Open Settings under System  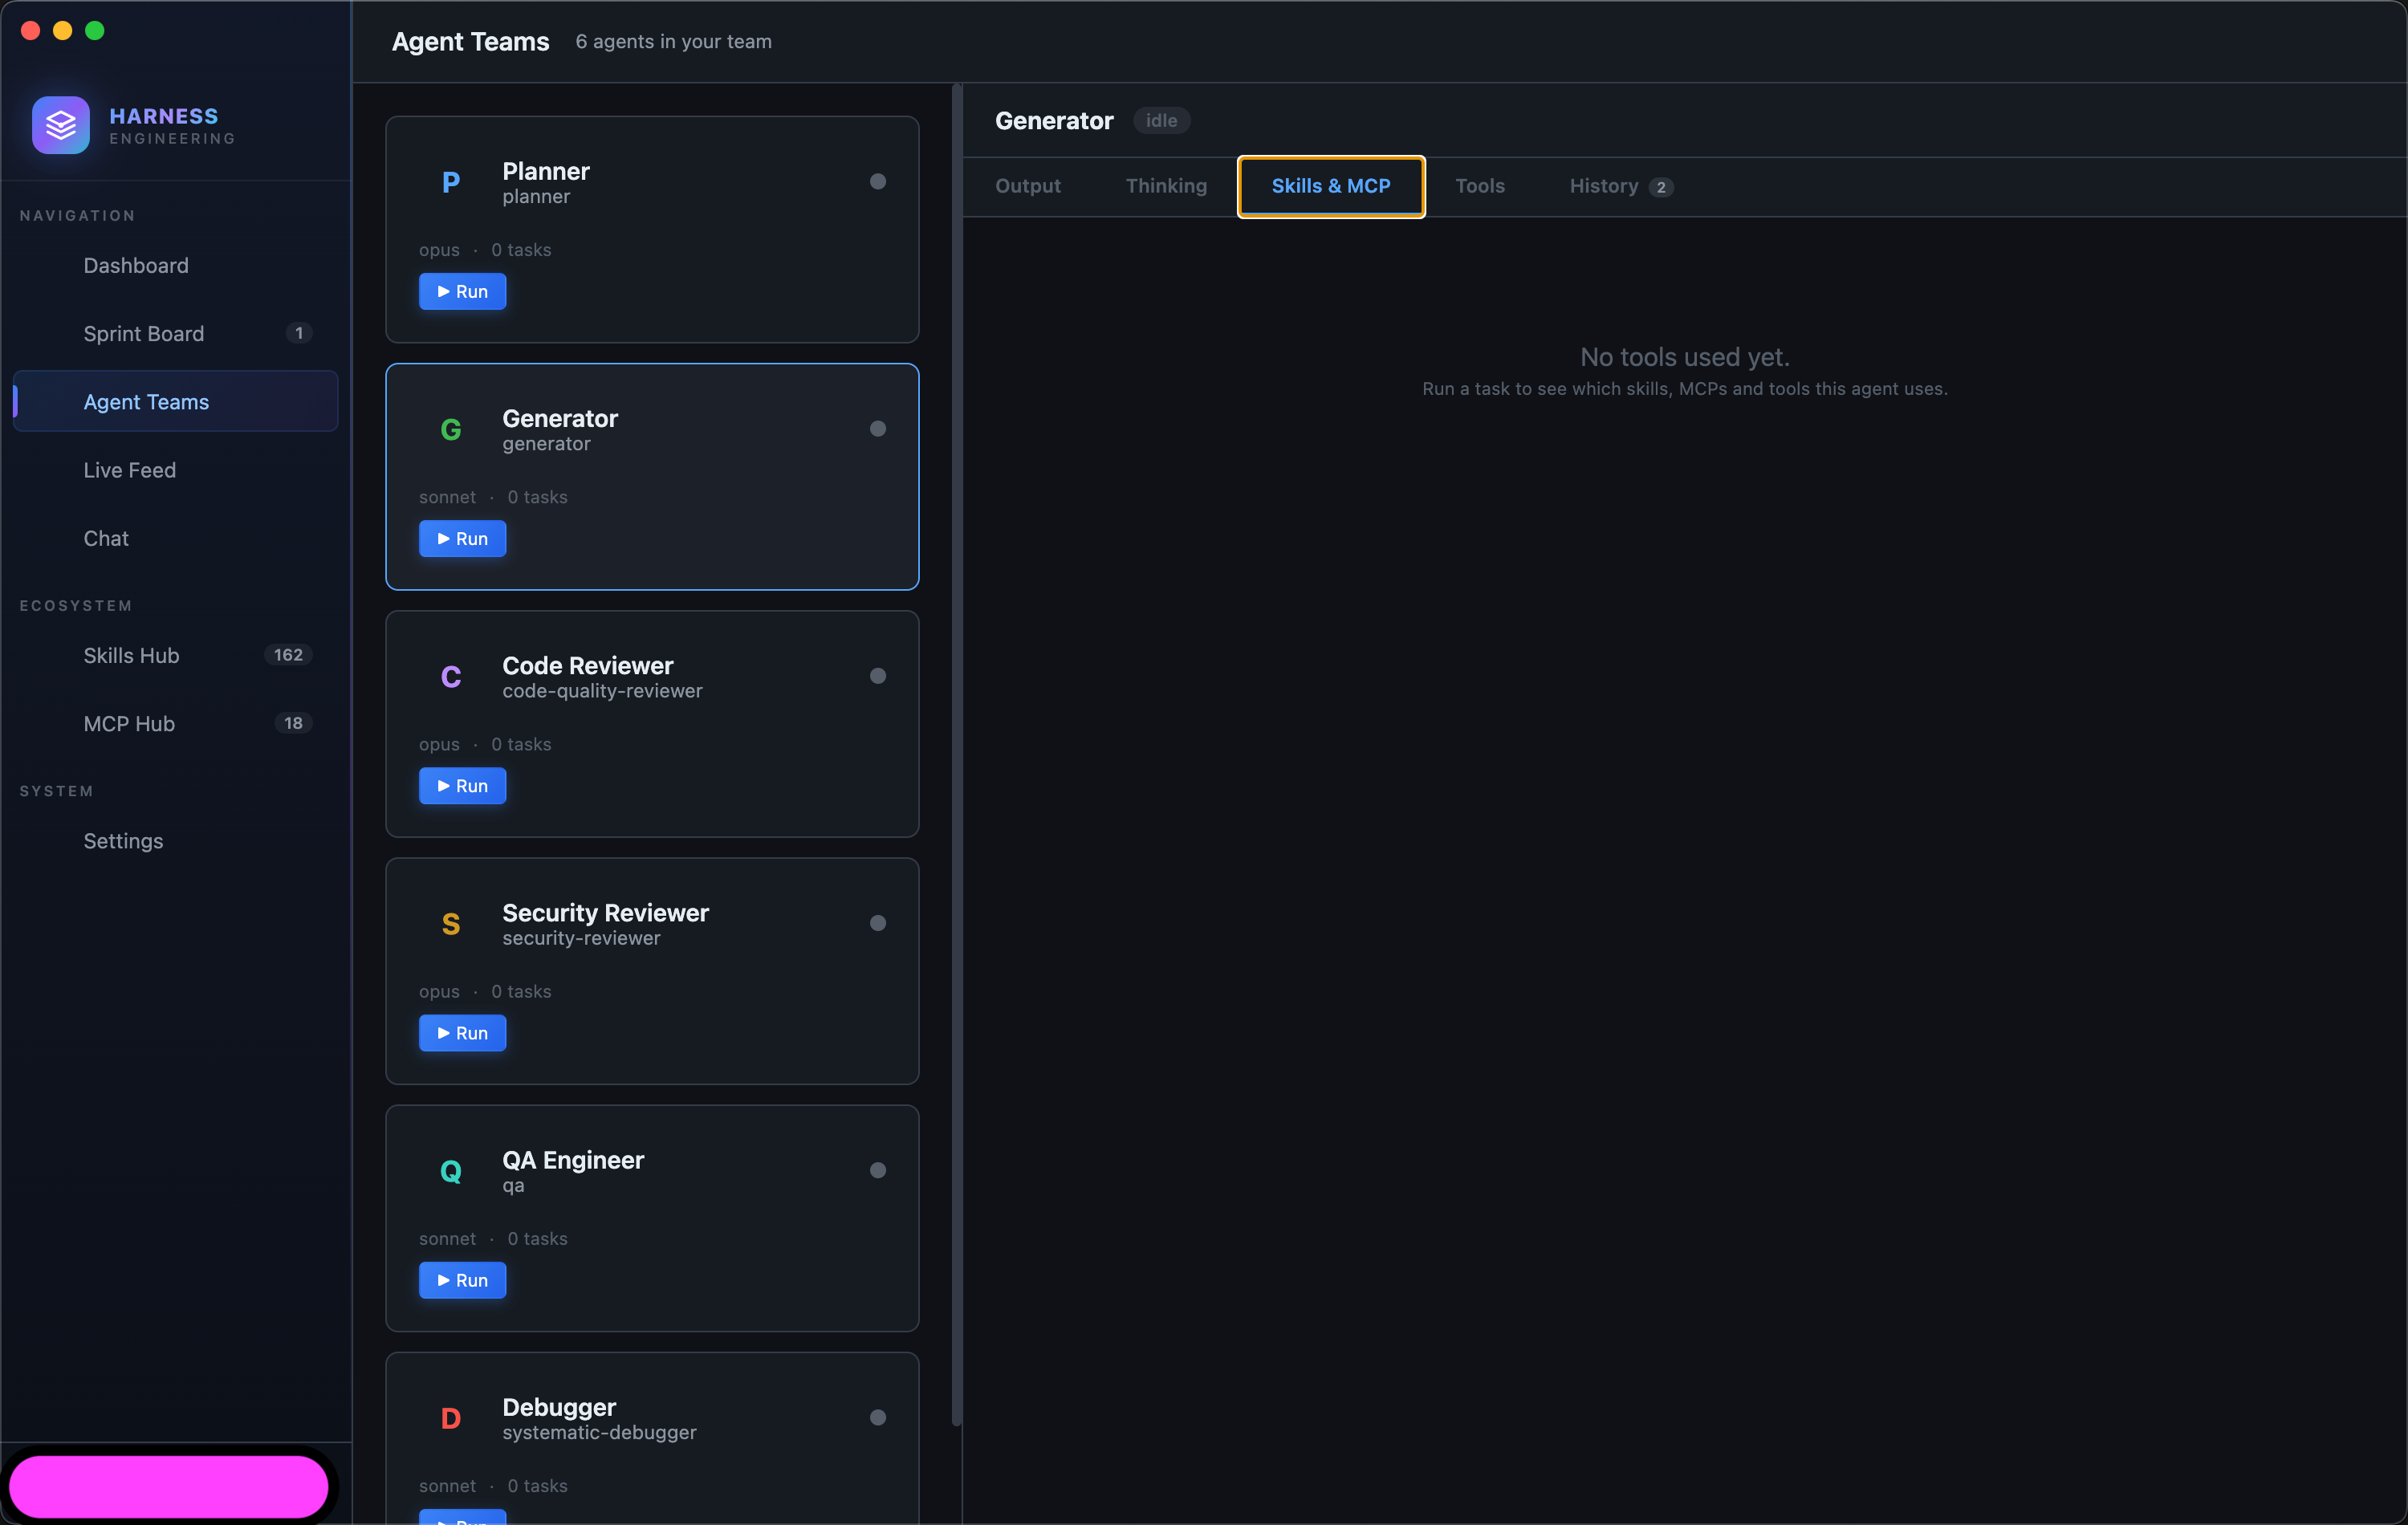click(x=175, y=841)
